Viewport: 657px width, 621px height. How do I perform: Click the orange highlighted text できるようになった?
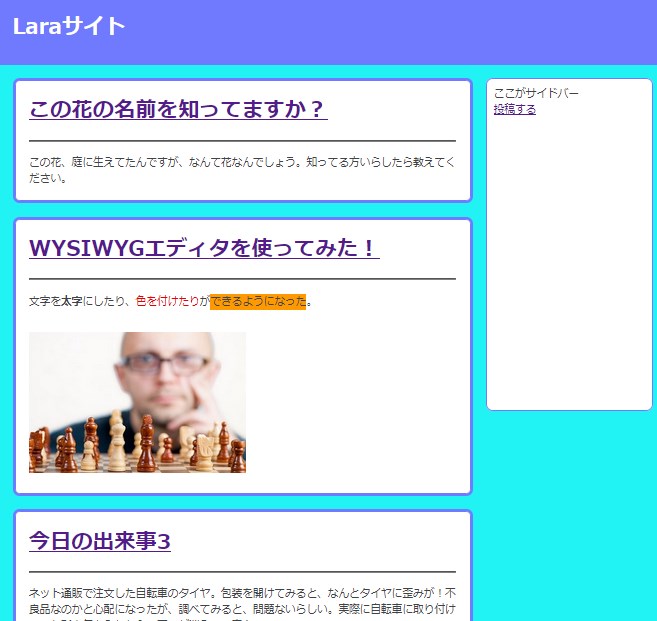coord(258,301)
